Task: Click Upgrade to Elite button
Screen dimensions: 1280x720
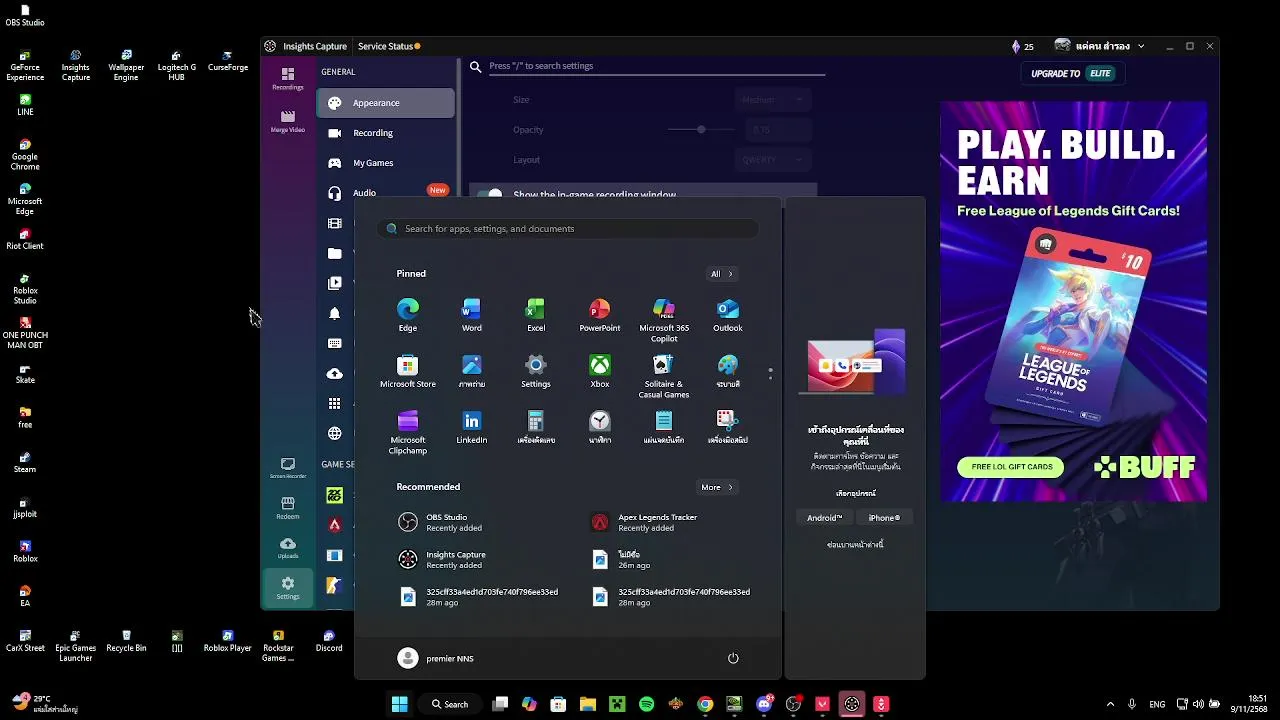Action: tap(1073, 73)
